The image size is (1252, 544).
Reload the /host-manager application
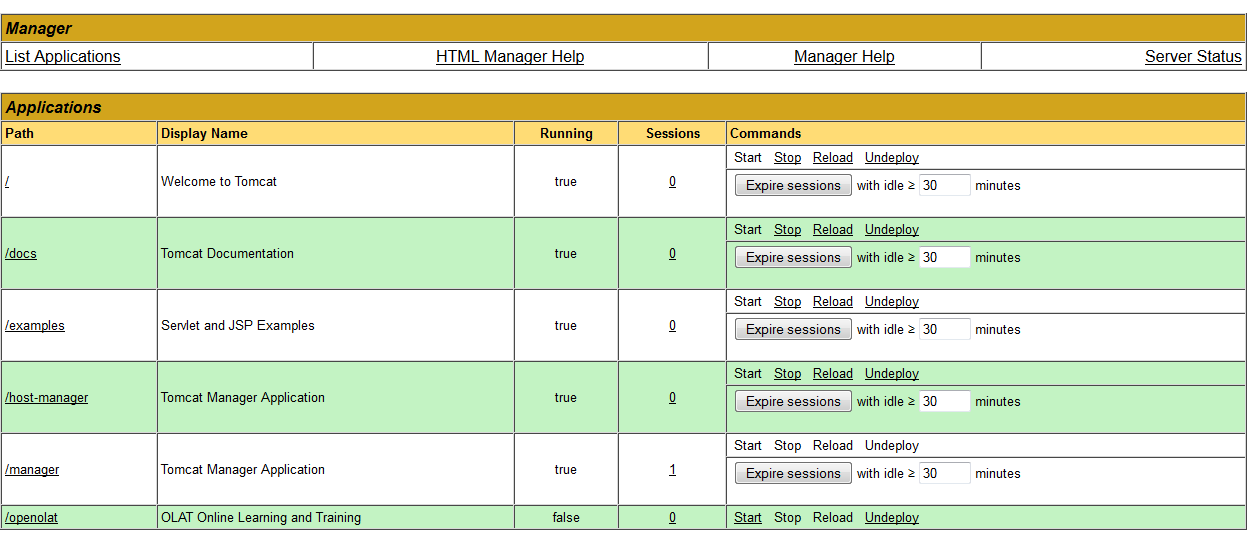(x=833, y=374)
